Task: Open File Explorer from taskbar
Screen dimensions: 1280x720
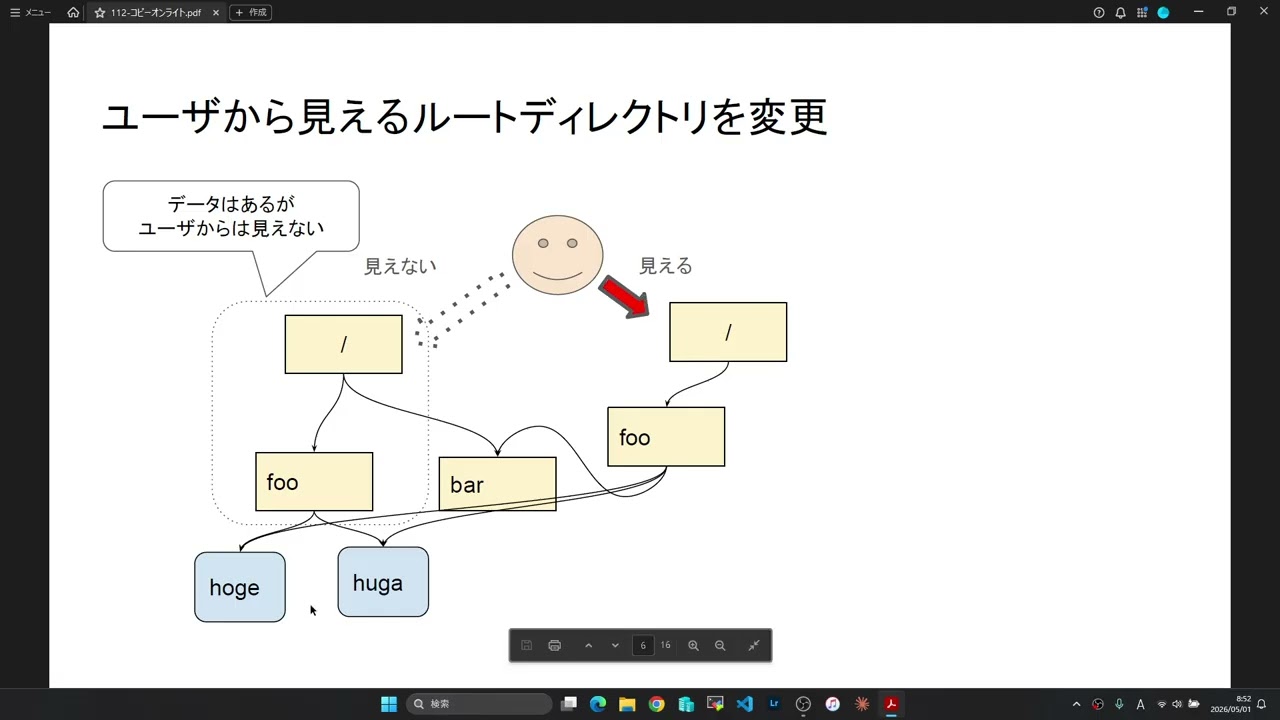Action: coord(627,704)
